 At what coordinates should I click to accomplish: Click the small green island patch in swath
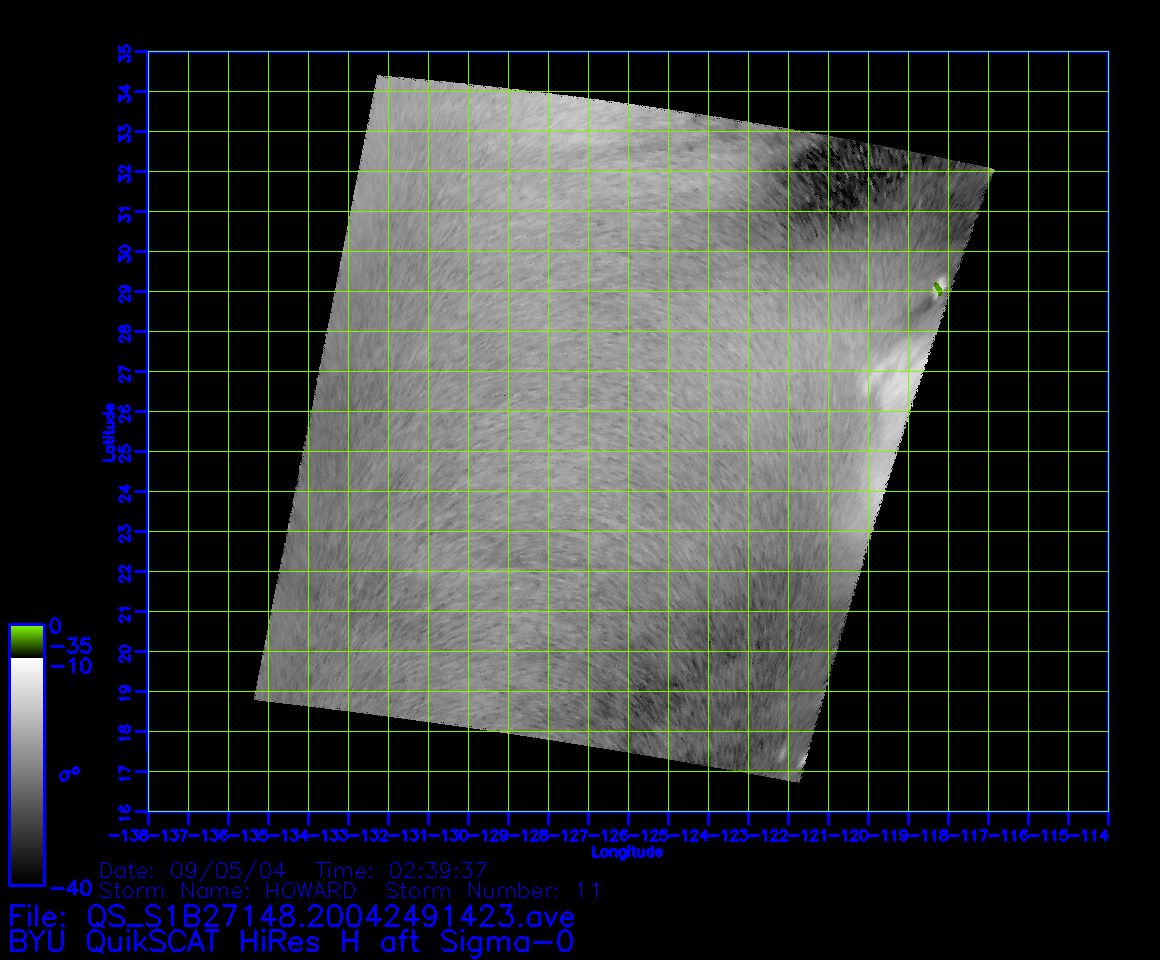(x=938, y=288)
